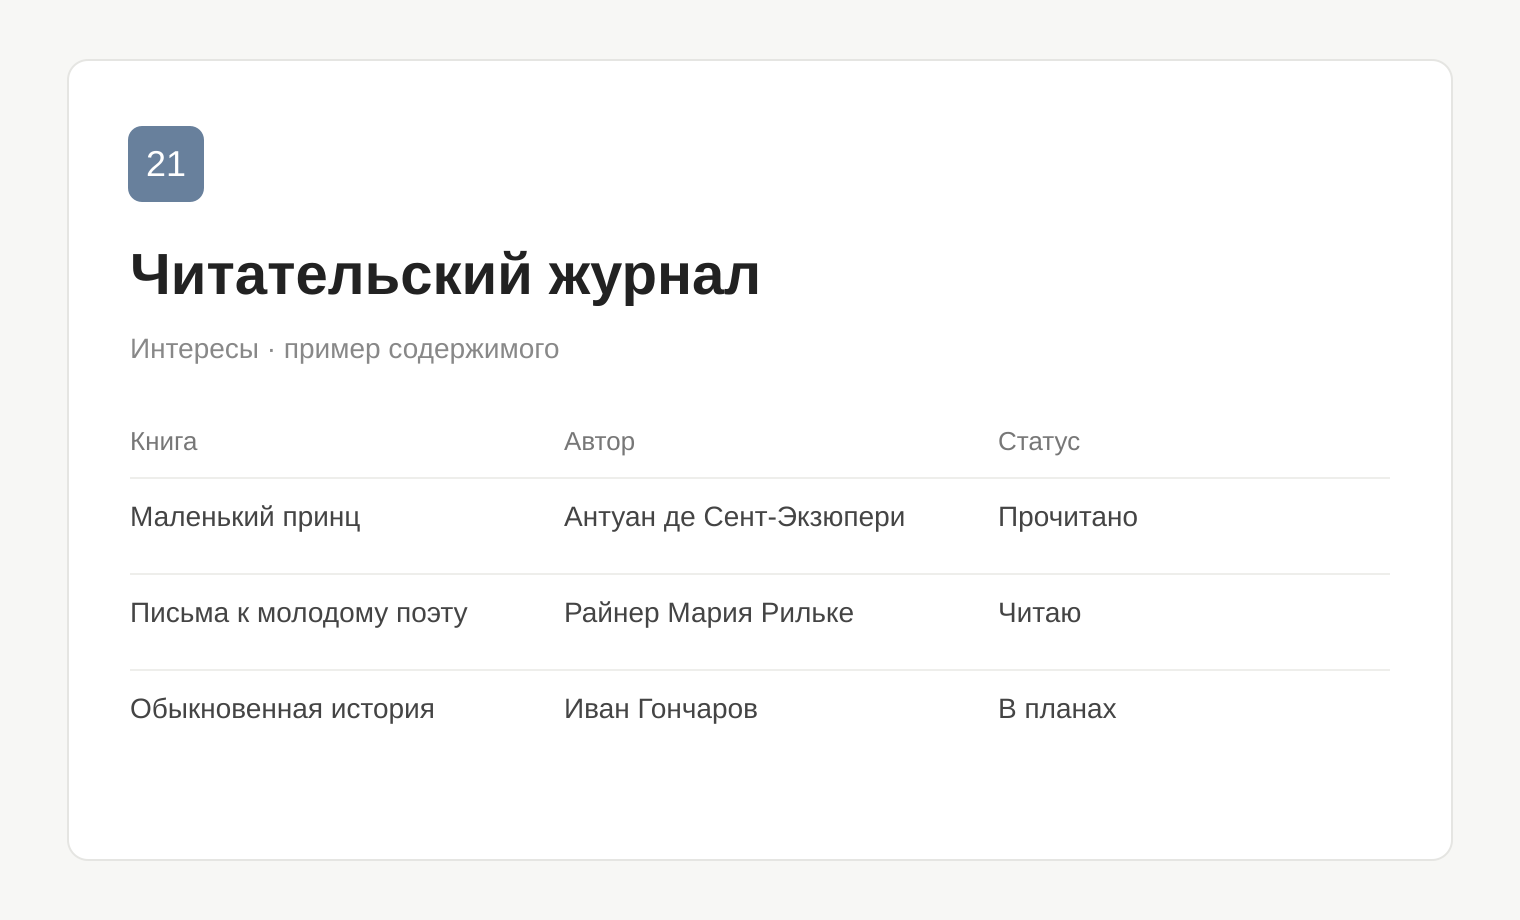Click the heading Читательский журнал
Screen dimensions: 1520x920
[445, 274]
